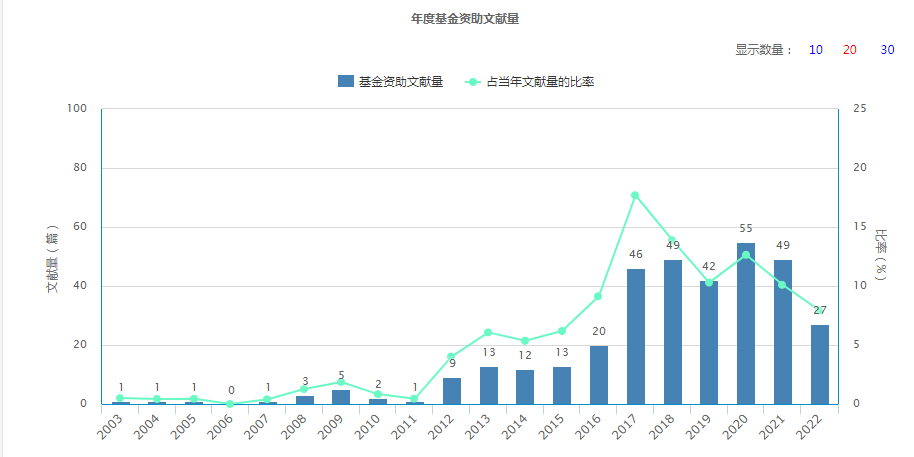Click the x-axis label 2017
This screenshot has height=457, width=914.
pyautogui.click(x=626, y=427)
